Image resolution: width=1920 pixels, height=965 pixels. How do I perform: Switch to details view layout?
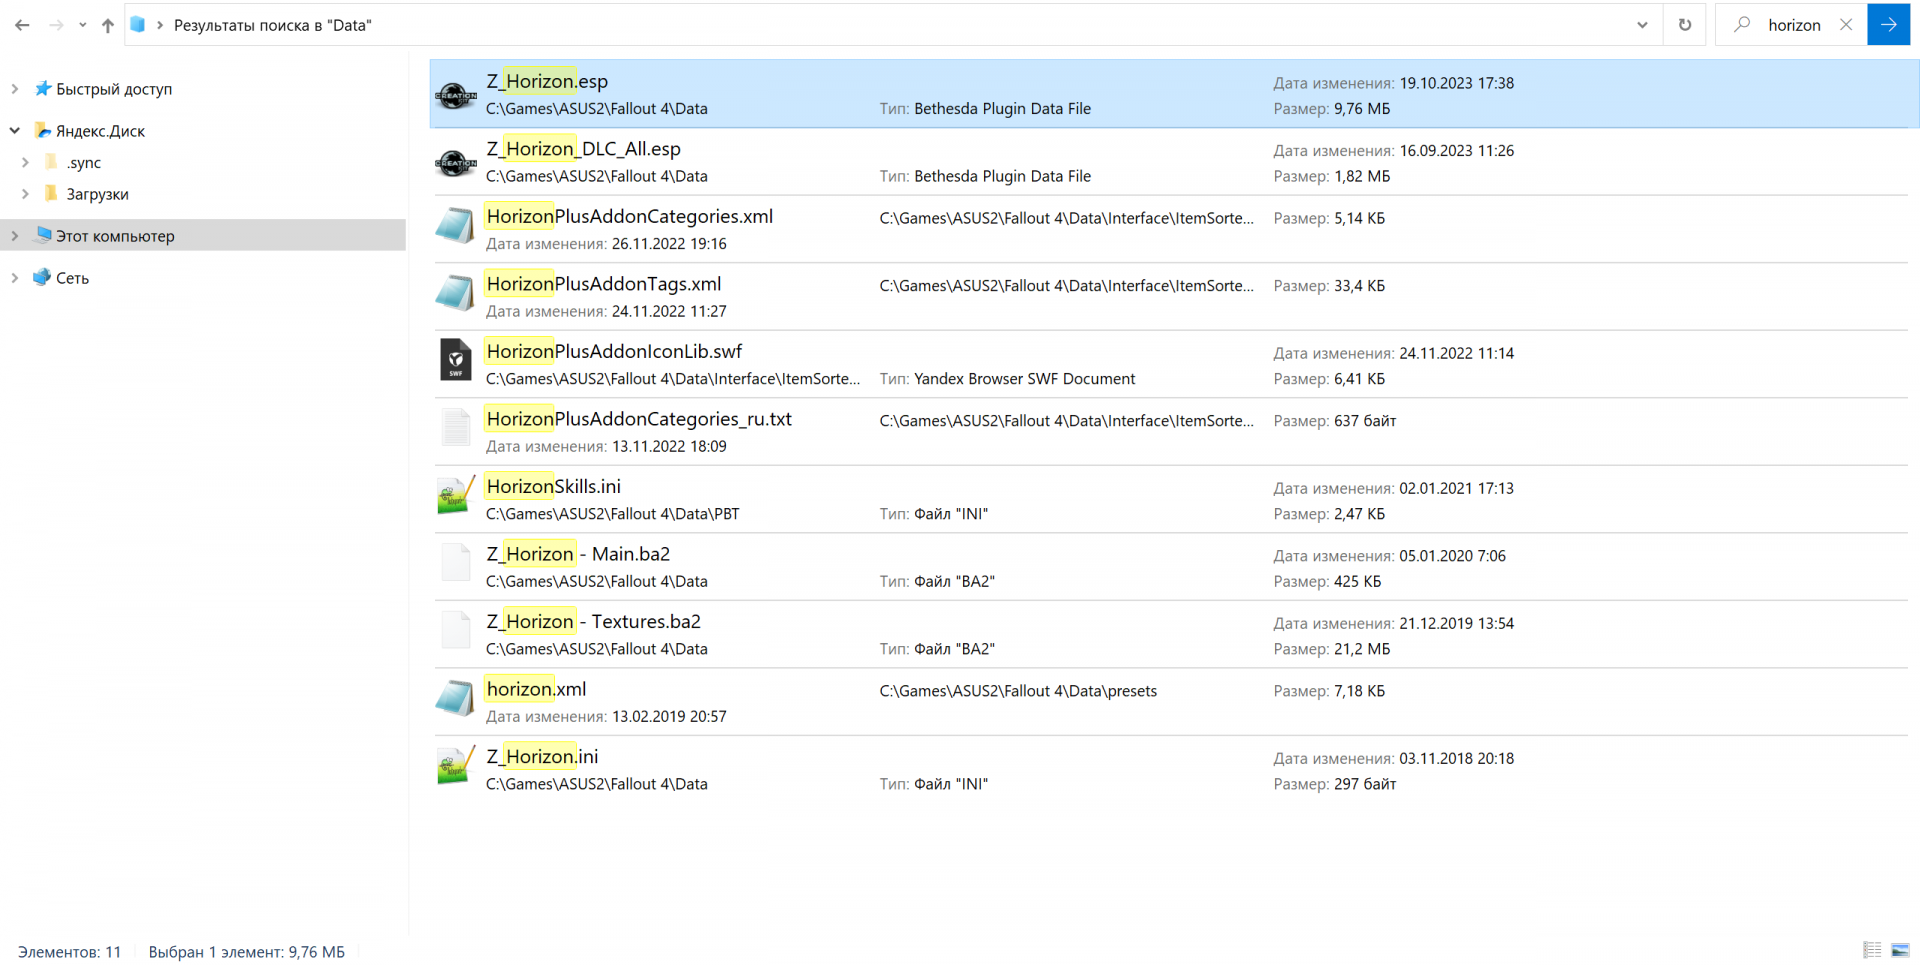click(1872, 950)
